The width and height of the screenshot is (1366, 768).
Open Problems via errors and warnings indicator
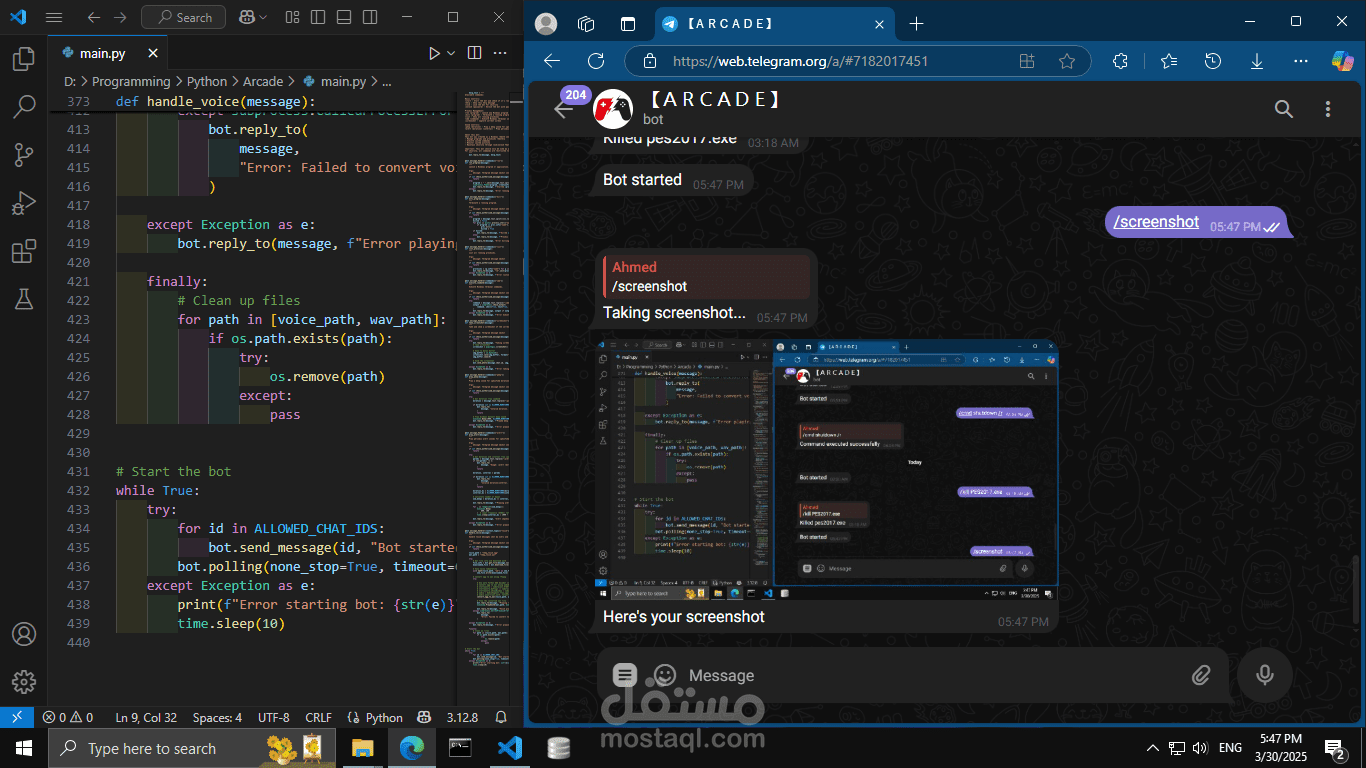click(67, 717)
